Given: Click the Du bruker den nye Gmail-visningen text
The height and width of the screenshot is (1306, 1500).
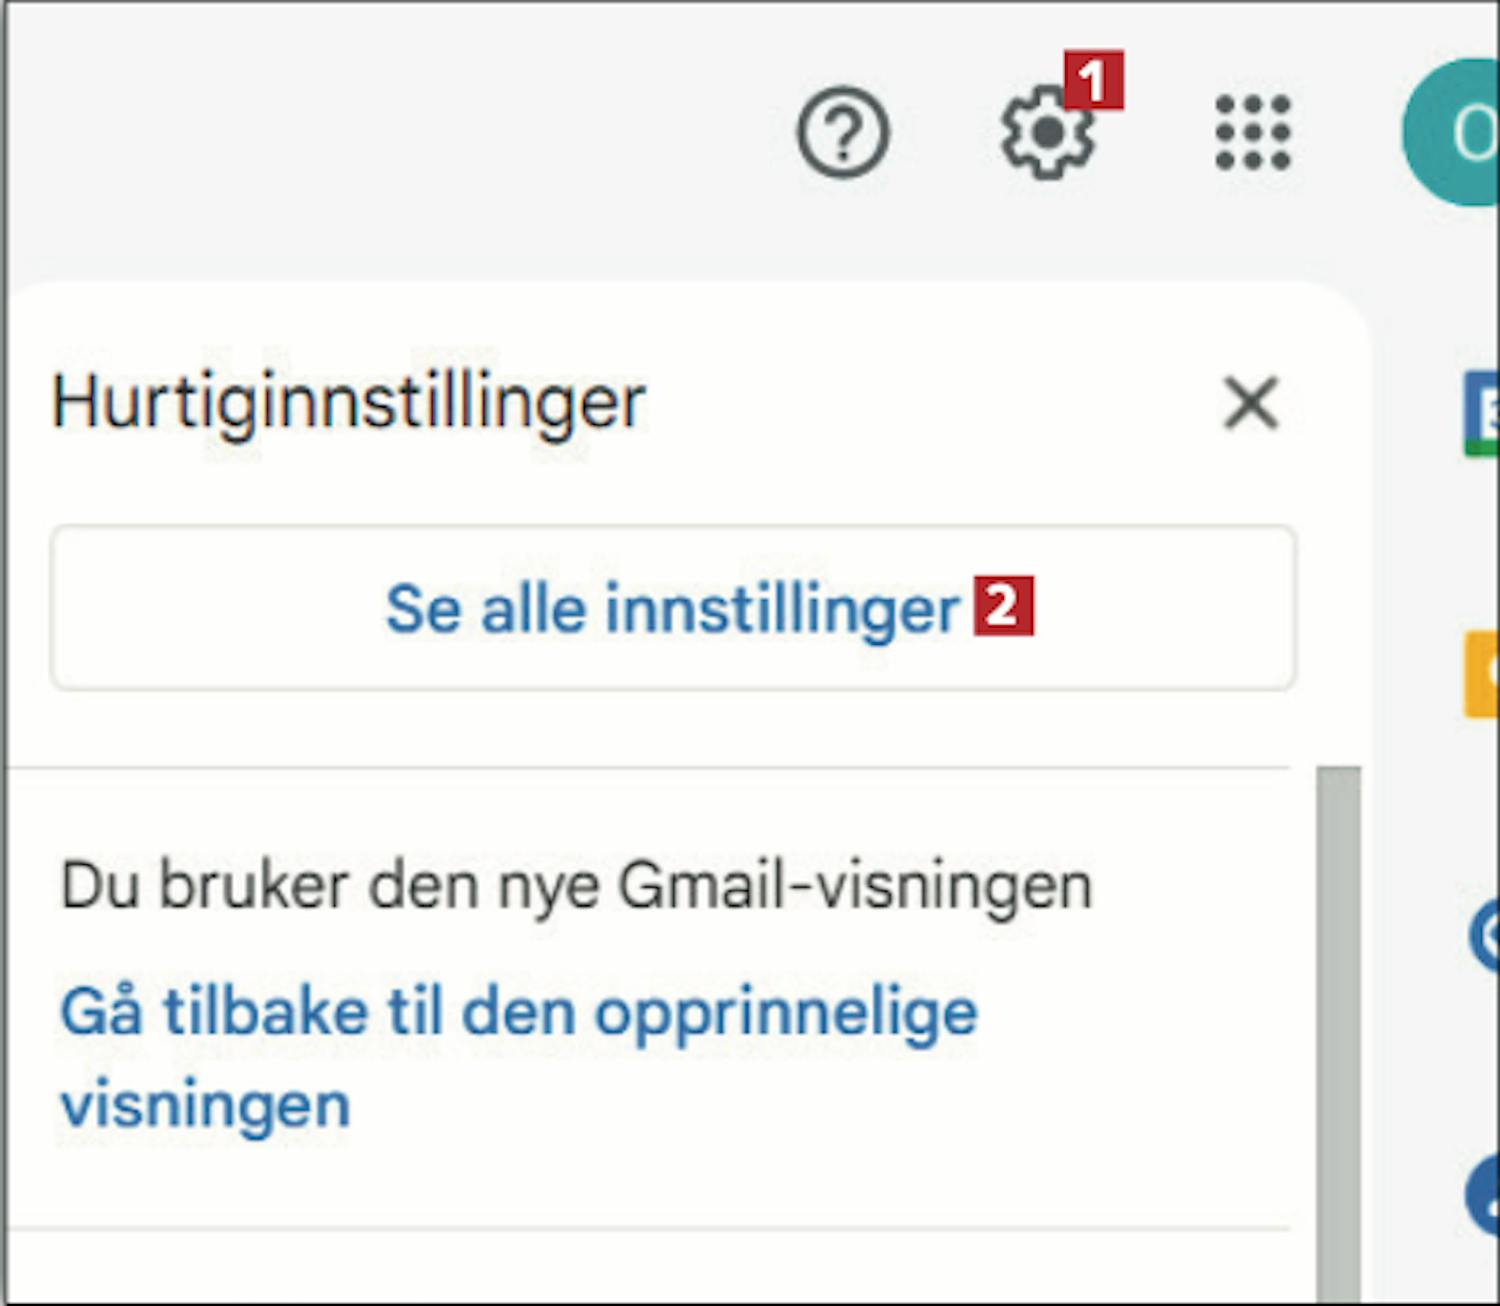Looking at the screenshot, I should point(576,887).
